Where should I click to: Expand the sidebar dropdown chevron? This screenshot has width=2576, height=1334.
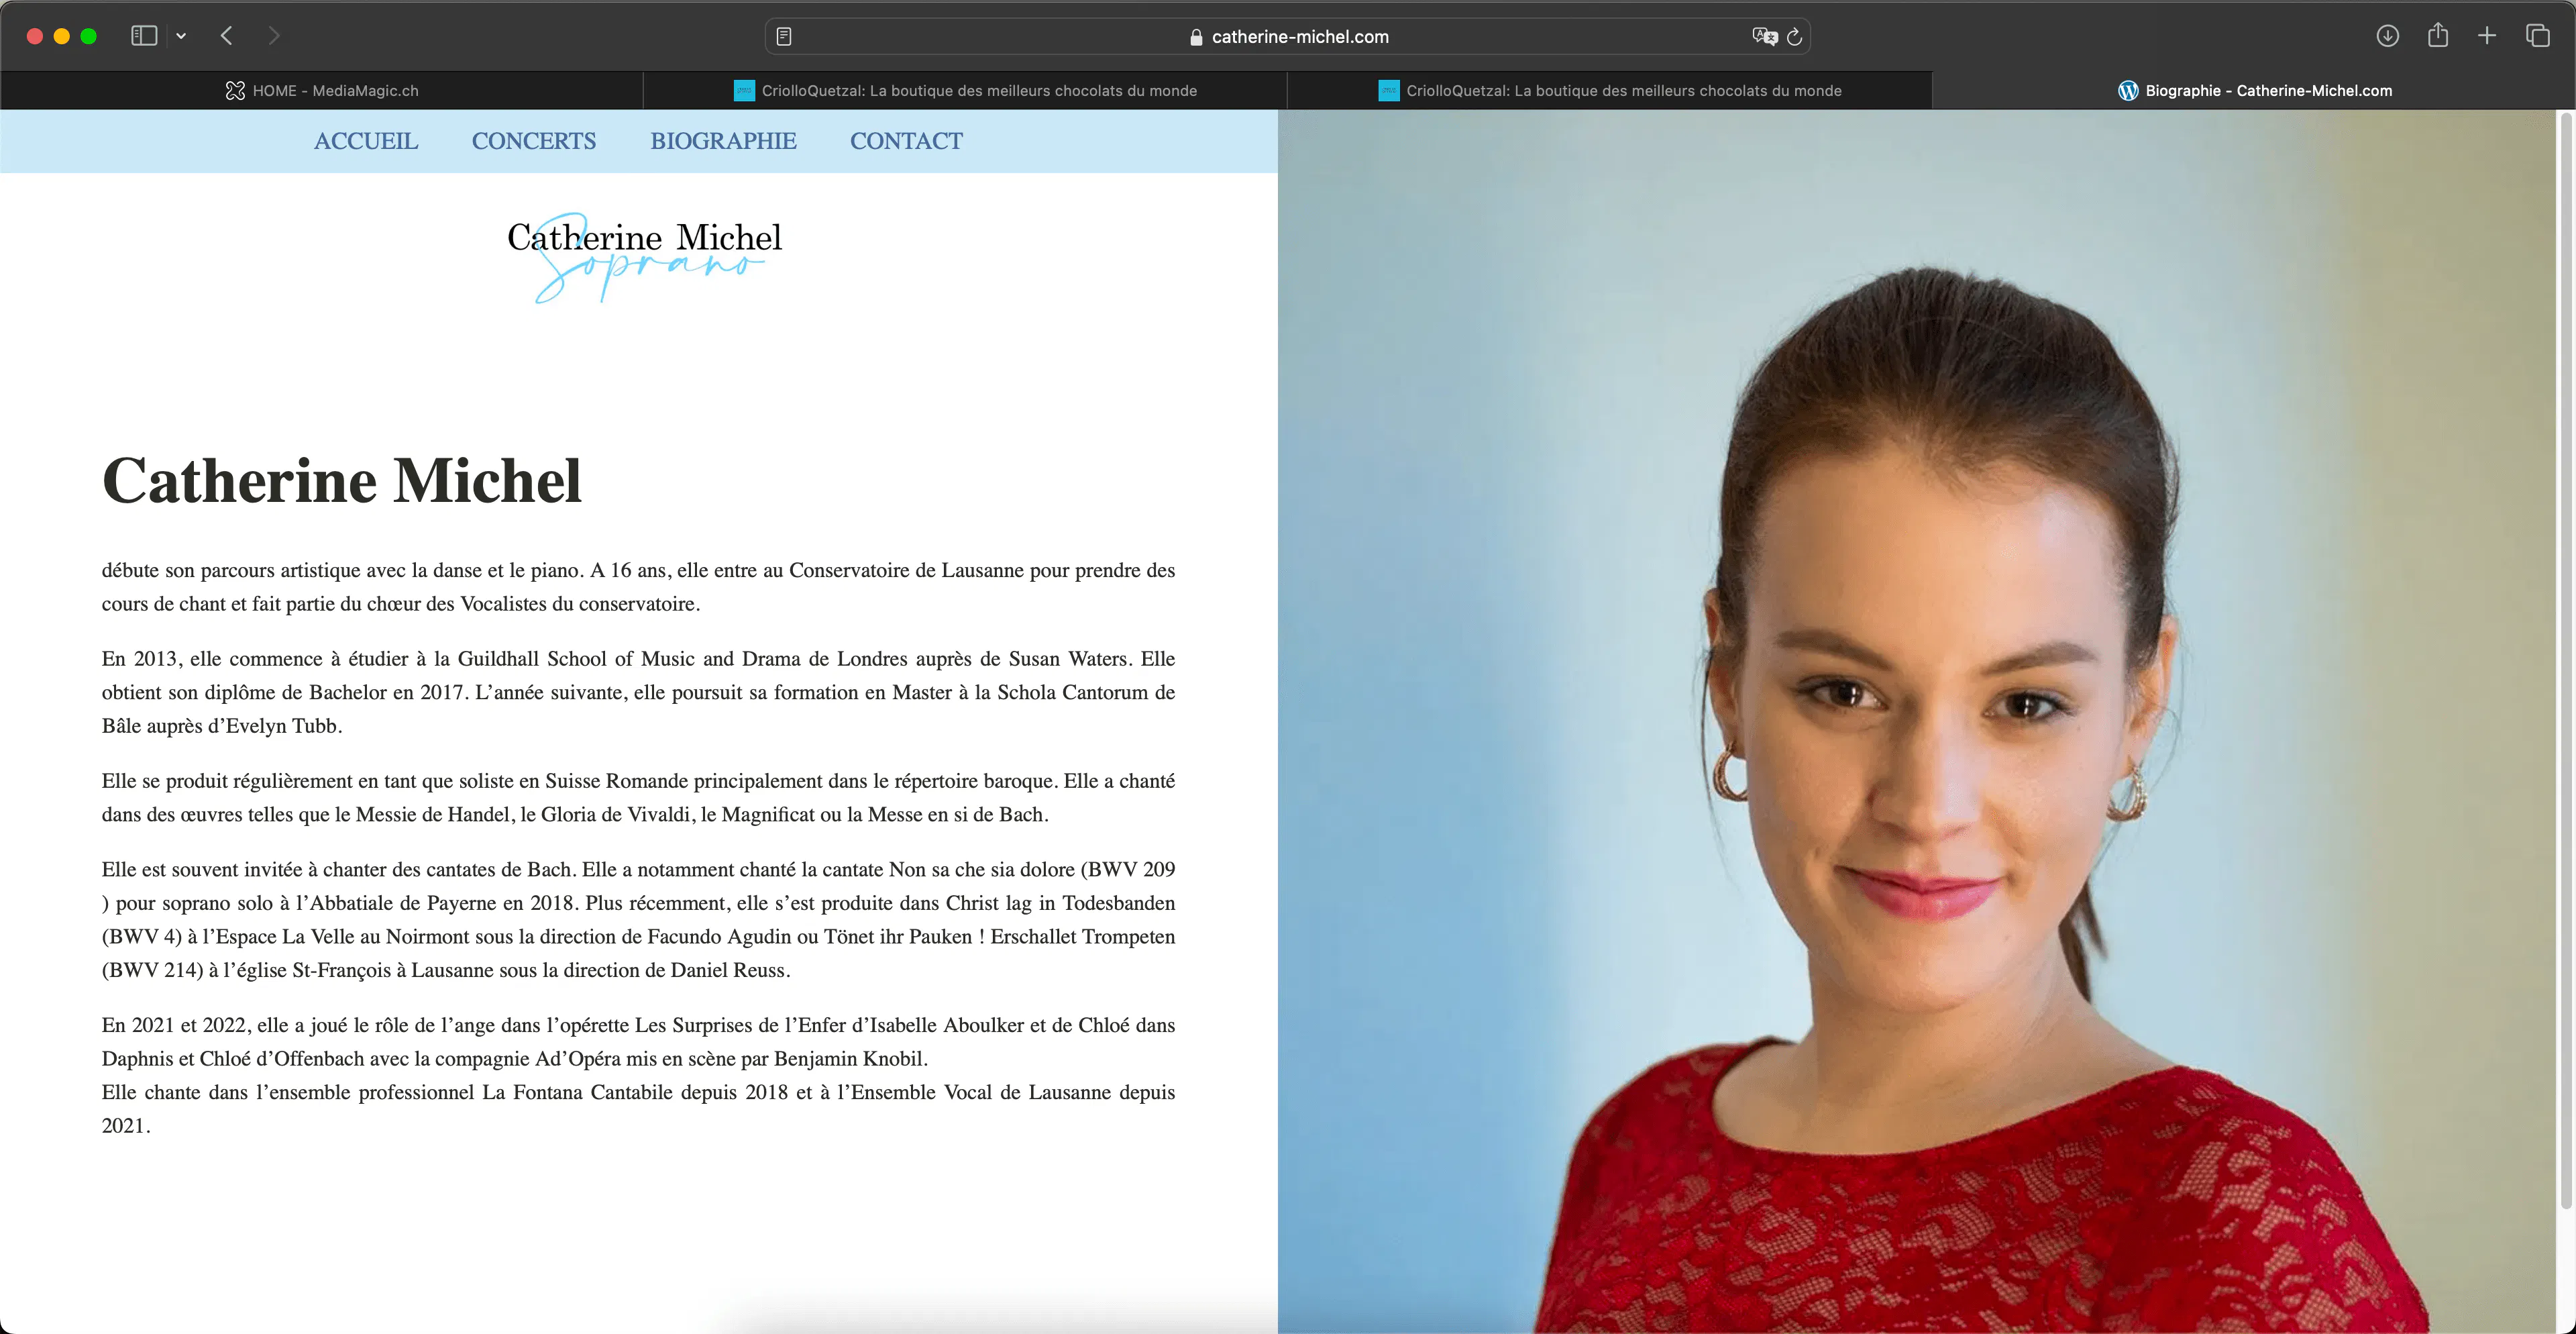(181, 36)
